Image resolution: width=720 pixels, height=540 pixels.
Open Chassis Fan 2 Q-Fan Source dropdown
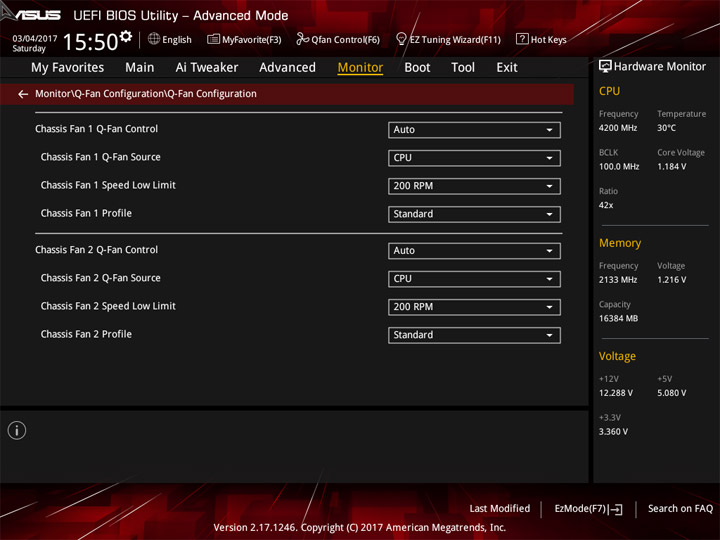click(474, 279)
